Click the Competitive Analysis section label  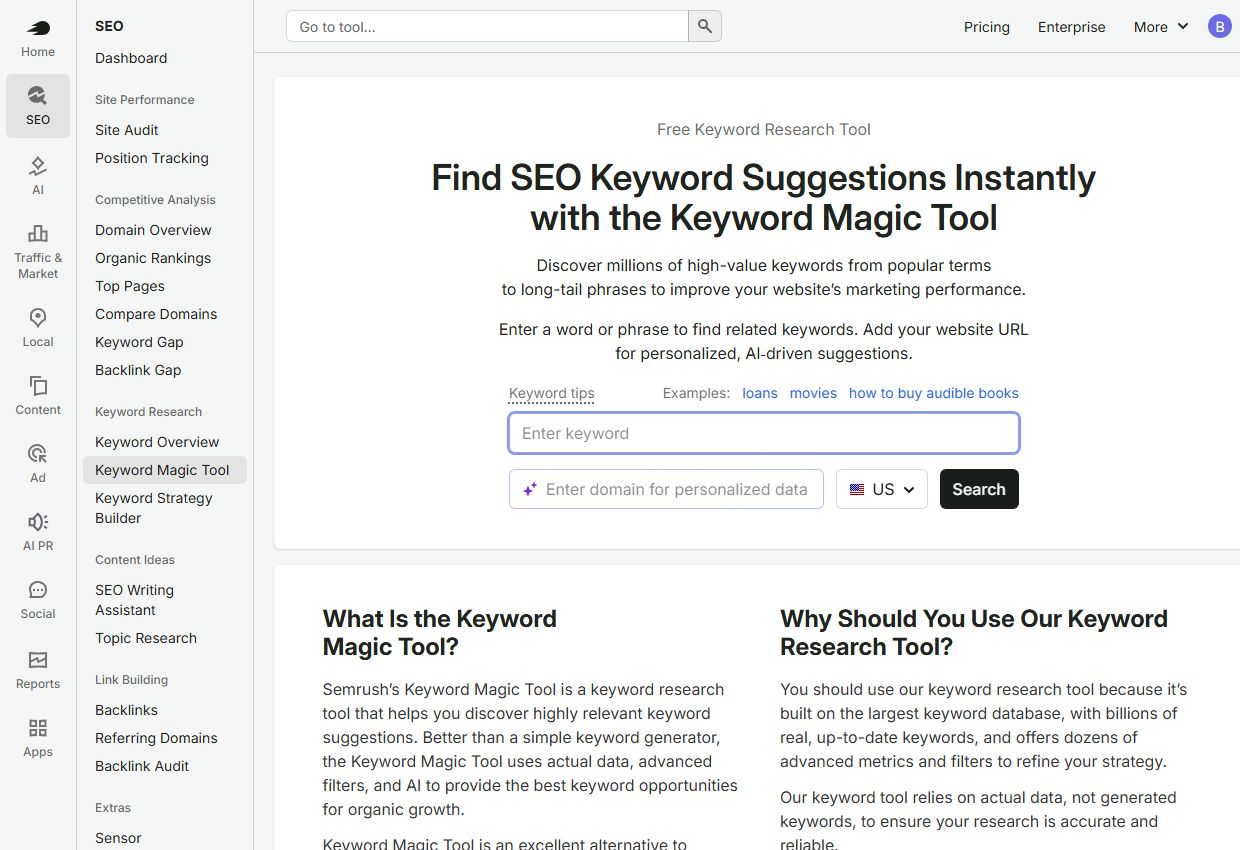155,200
